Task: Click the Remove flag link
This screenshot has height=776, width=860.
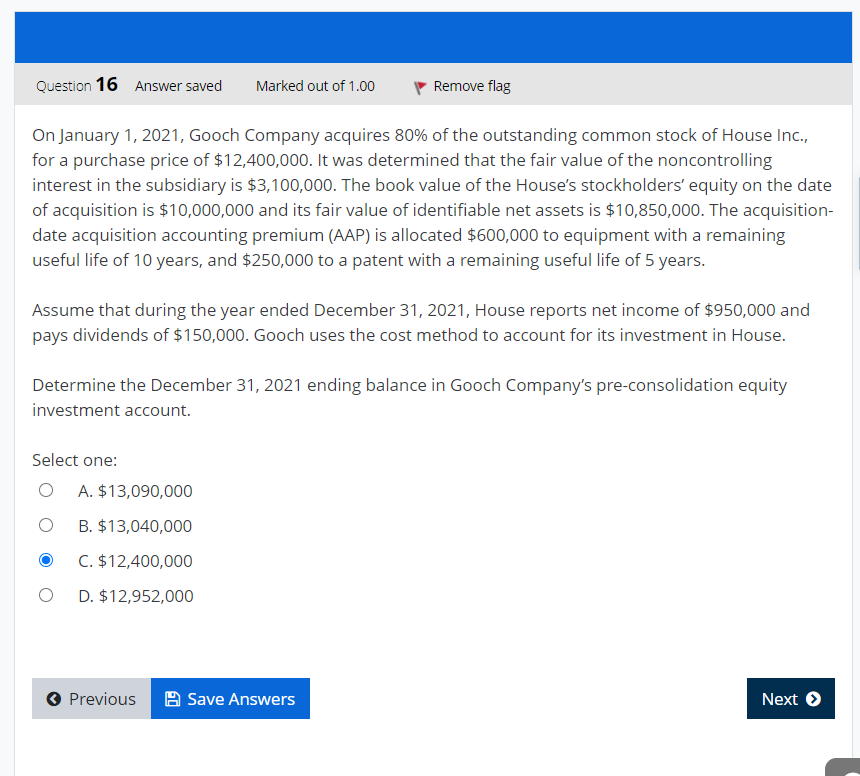Action: pyautogui.click(x=470, y=87)
